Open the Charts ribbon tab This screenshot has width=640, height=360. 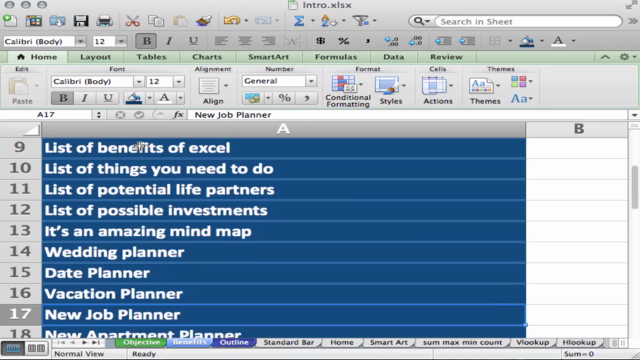[207, 57]
